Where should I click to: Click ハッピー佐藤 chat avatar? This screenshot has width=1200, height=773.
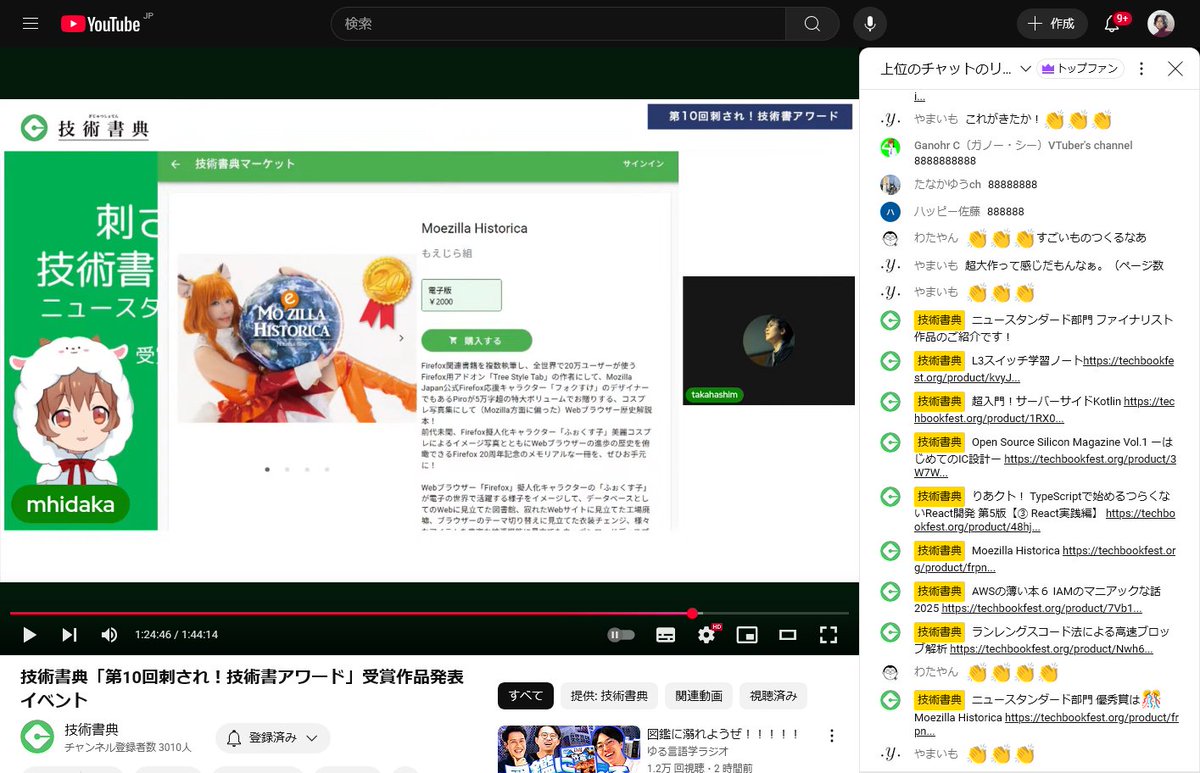[x=890, y=212]
